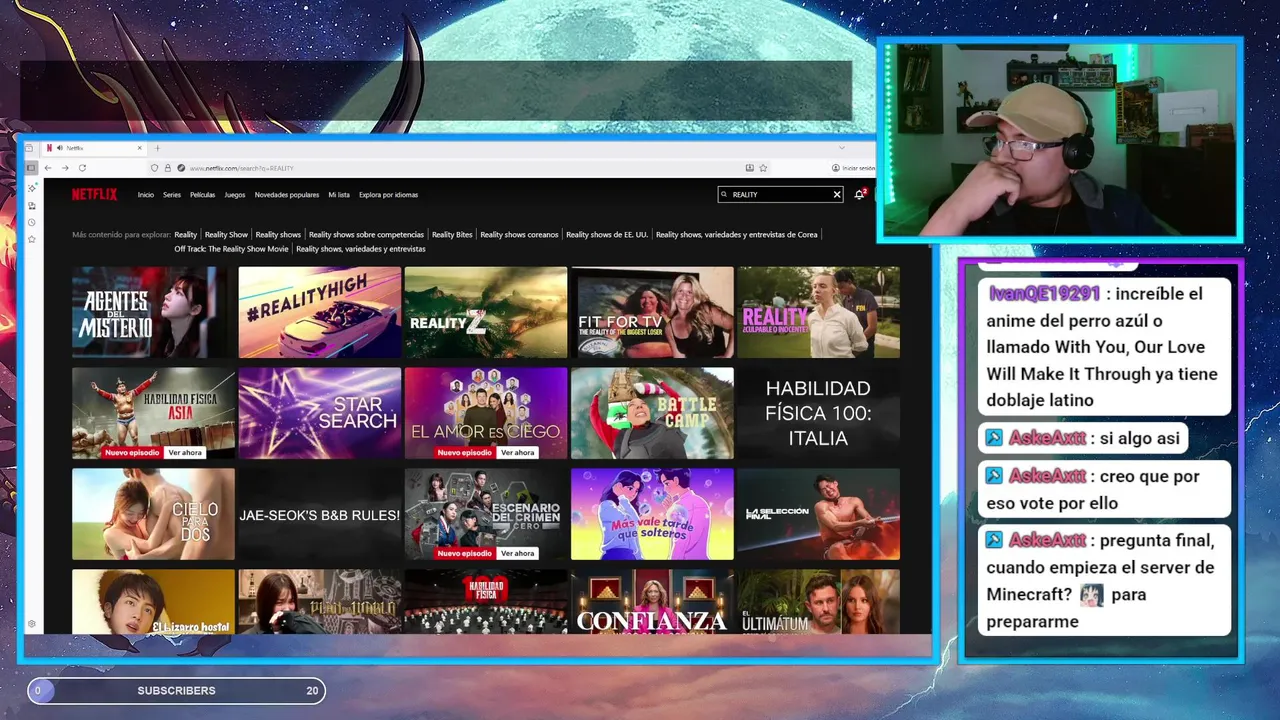Click the permissions icon next to padlock
Image resolution: width=1280 pixels, height=720 pixels.
[x=181, y=168]
